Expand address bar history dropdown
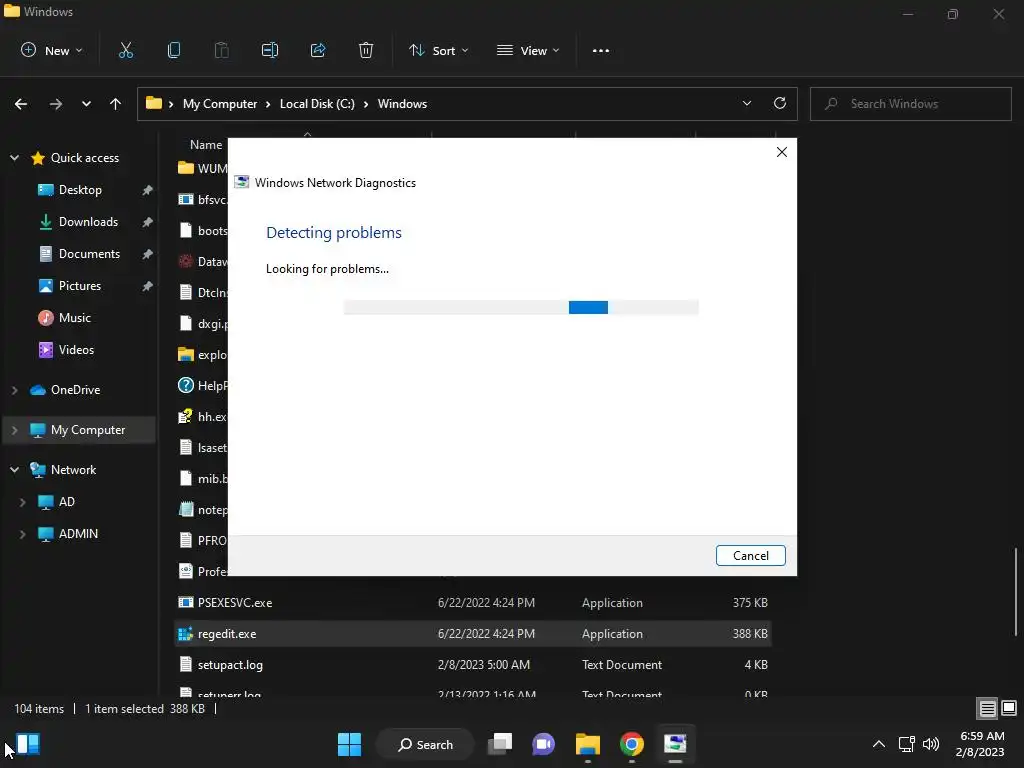The image size is (1024, 768). [746, 103]
